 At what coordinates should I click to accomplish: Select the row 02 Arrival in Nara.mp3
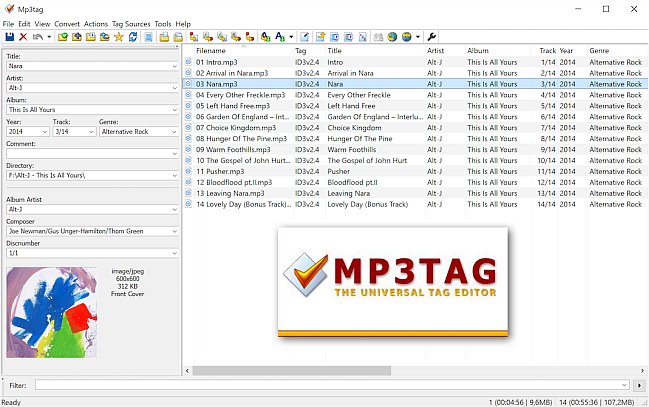coord(415,73)
